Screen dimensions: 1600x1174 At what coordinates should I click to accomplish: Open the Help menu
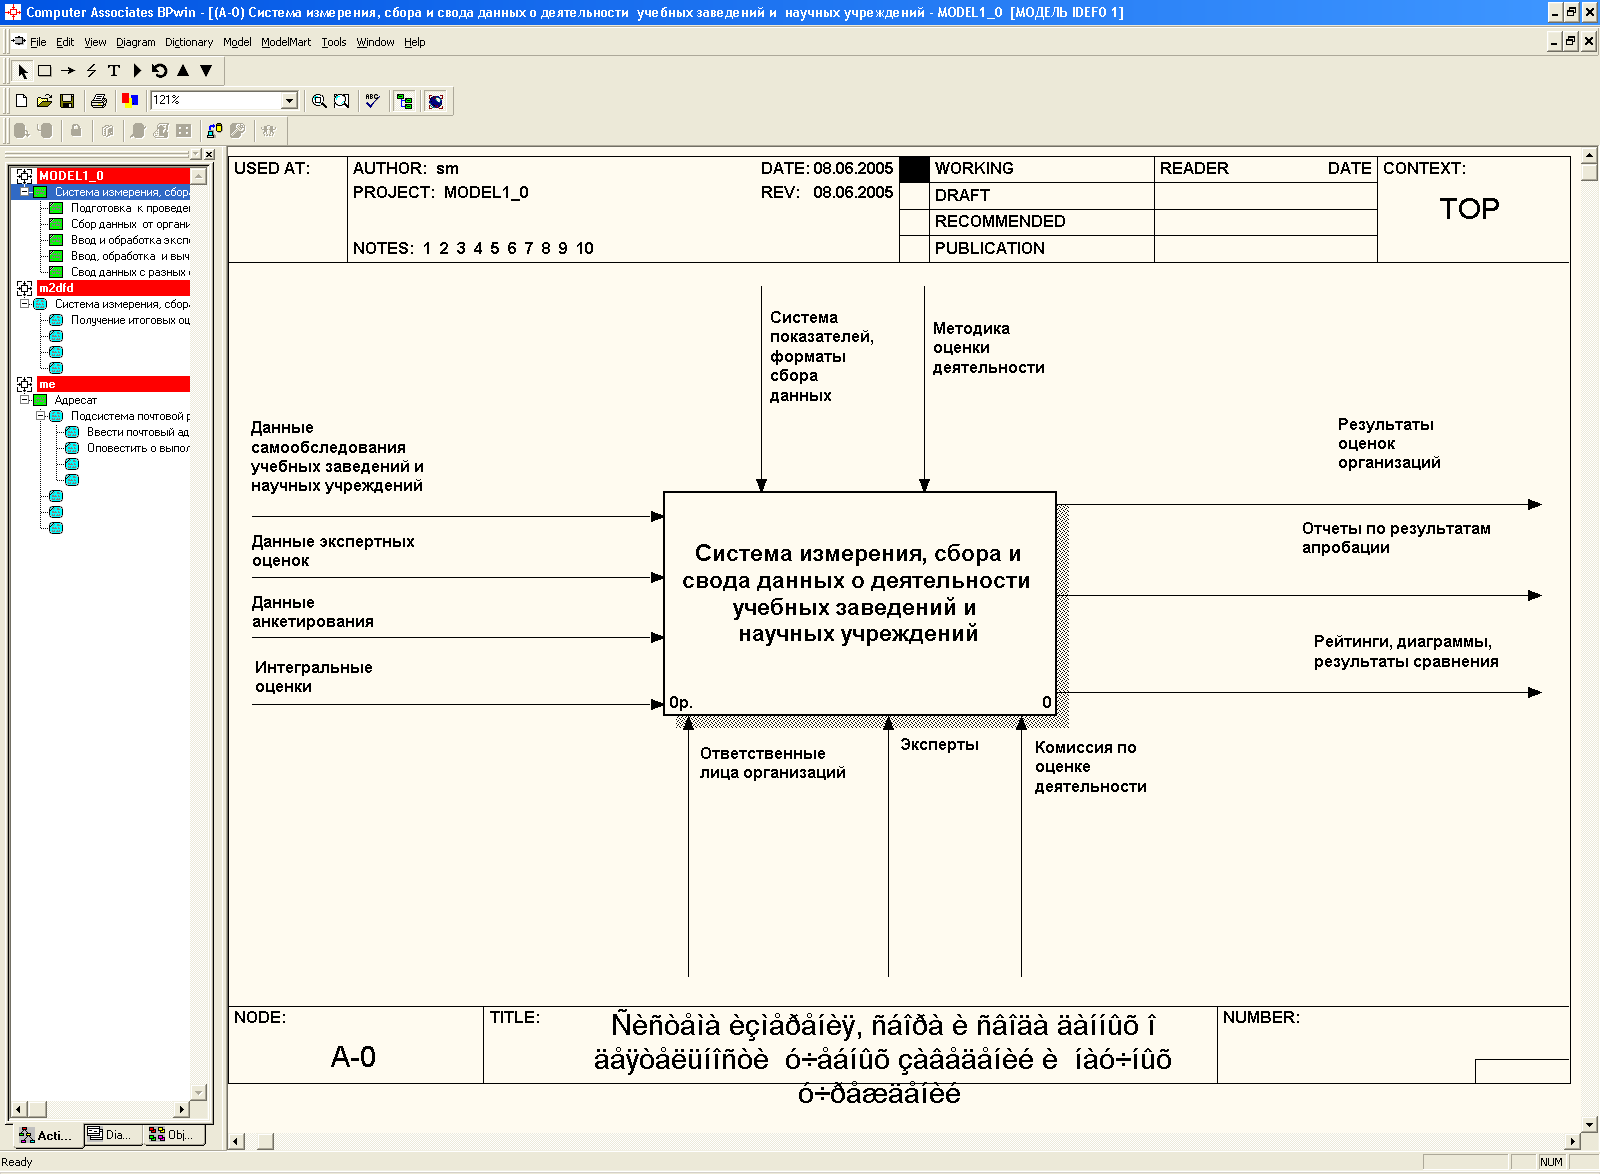[x=415, y=42]
